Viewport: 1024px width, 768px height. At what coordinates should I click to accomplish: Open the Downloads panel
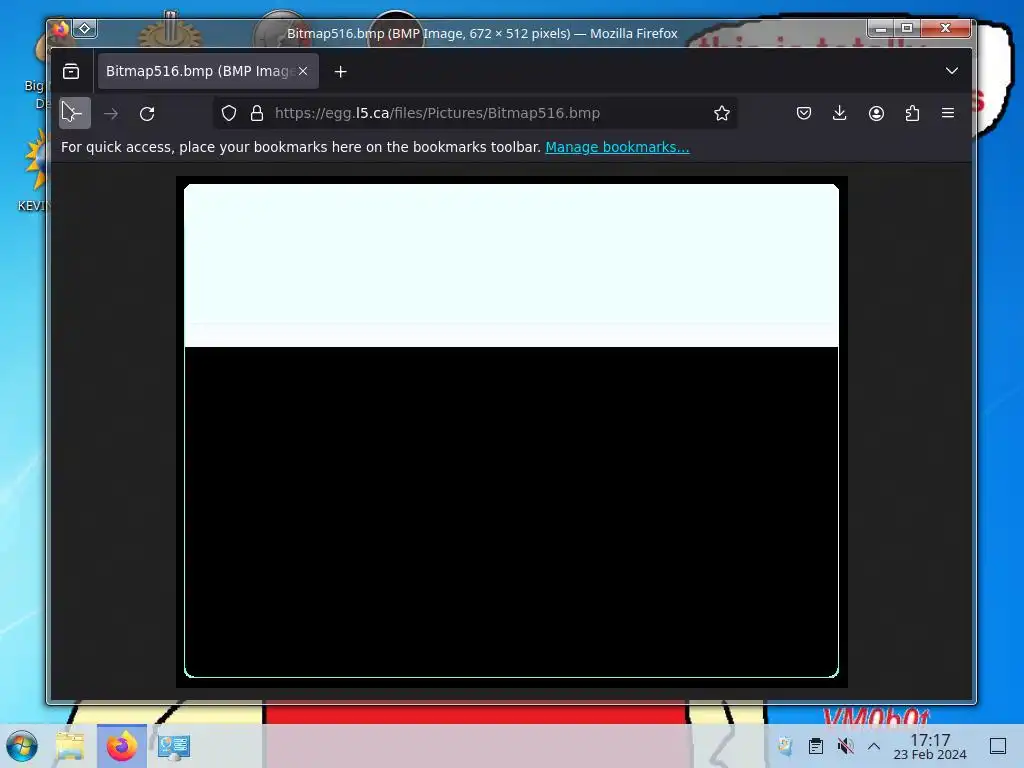tap(840, 113)
